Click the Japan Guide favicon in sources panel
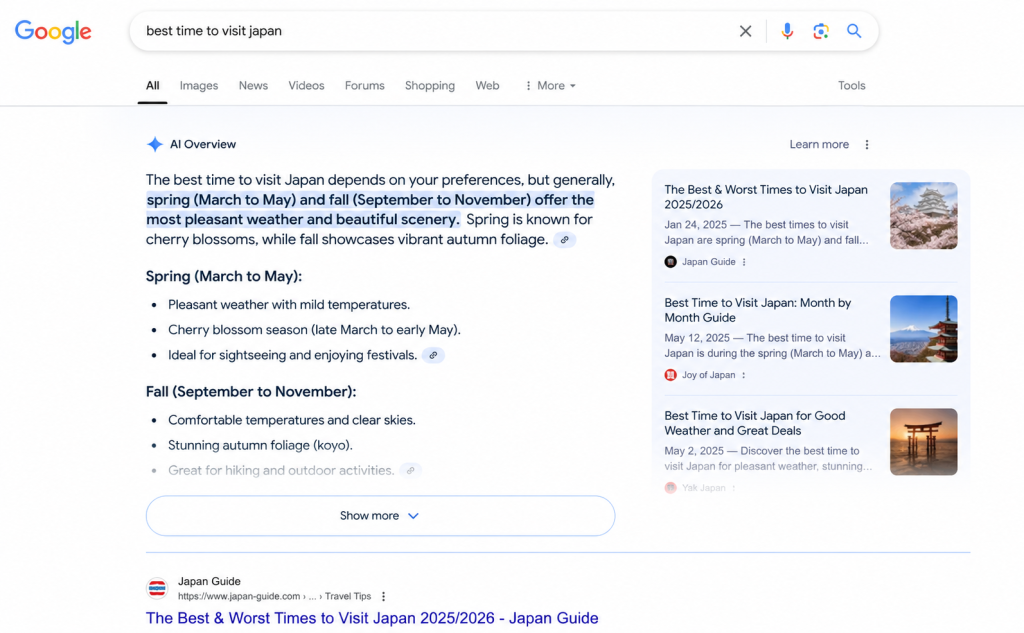Image resolution: width=1024 pixels, height=633 pixels. coord(670,262)
